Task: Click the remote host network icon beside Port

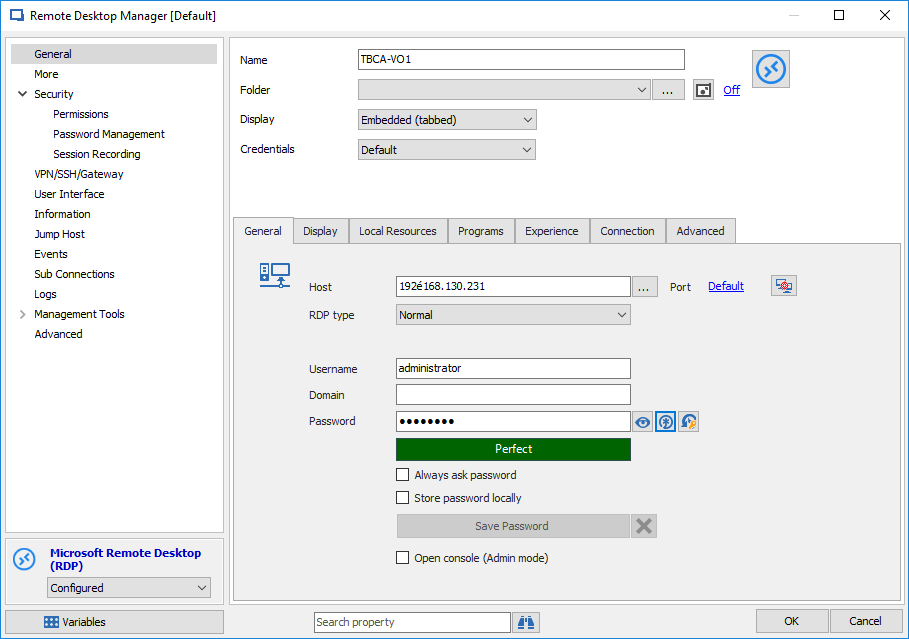Action: [x=784, y=286]
